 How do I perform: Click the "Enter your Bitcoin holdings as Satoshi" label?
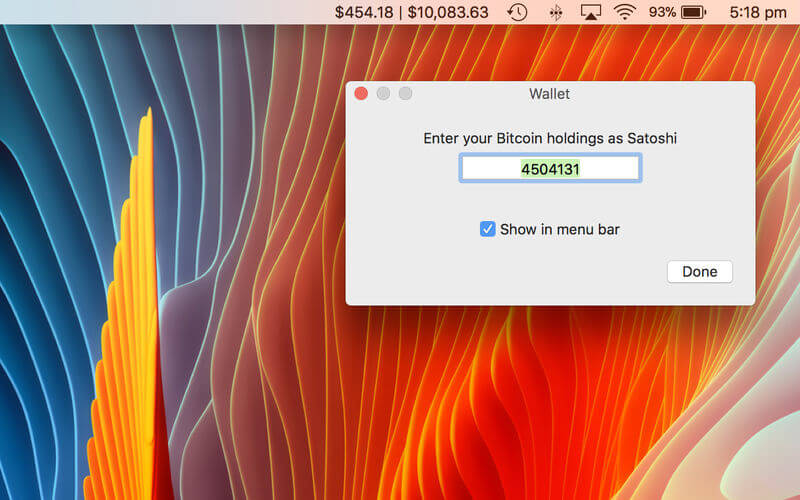pyautogui.click(x=550, y=138)
